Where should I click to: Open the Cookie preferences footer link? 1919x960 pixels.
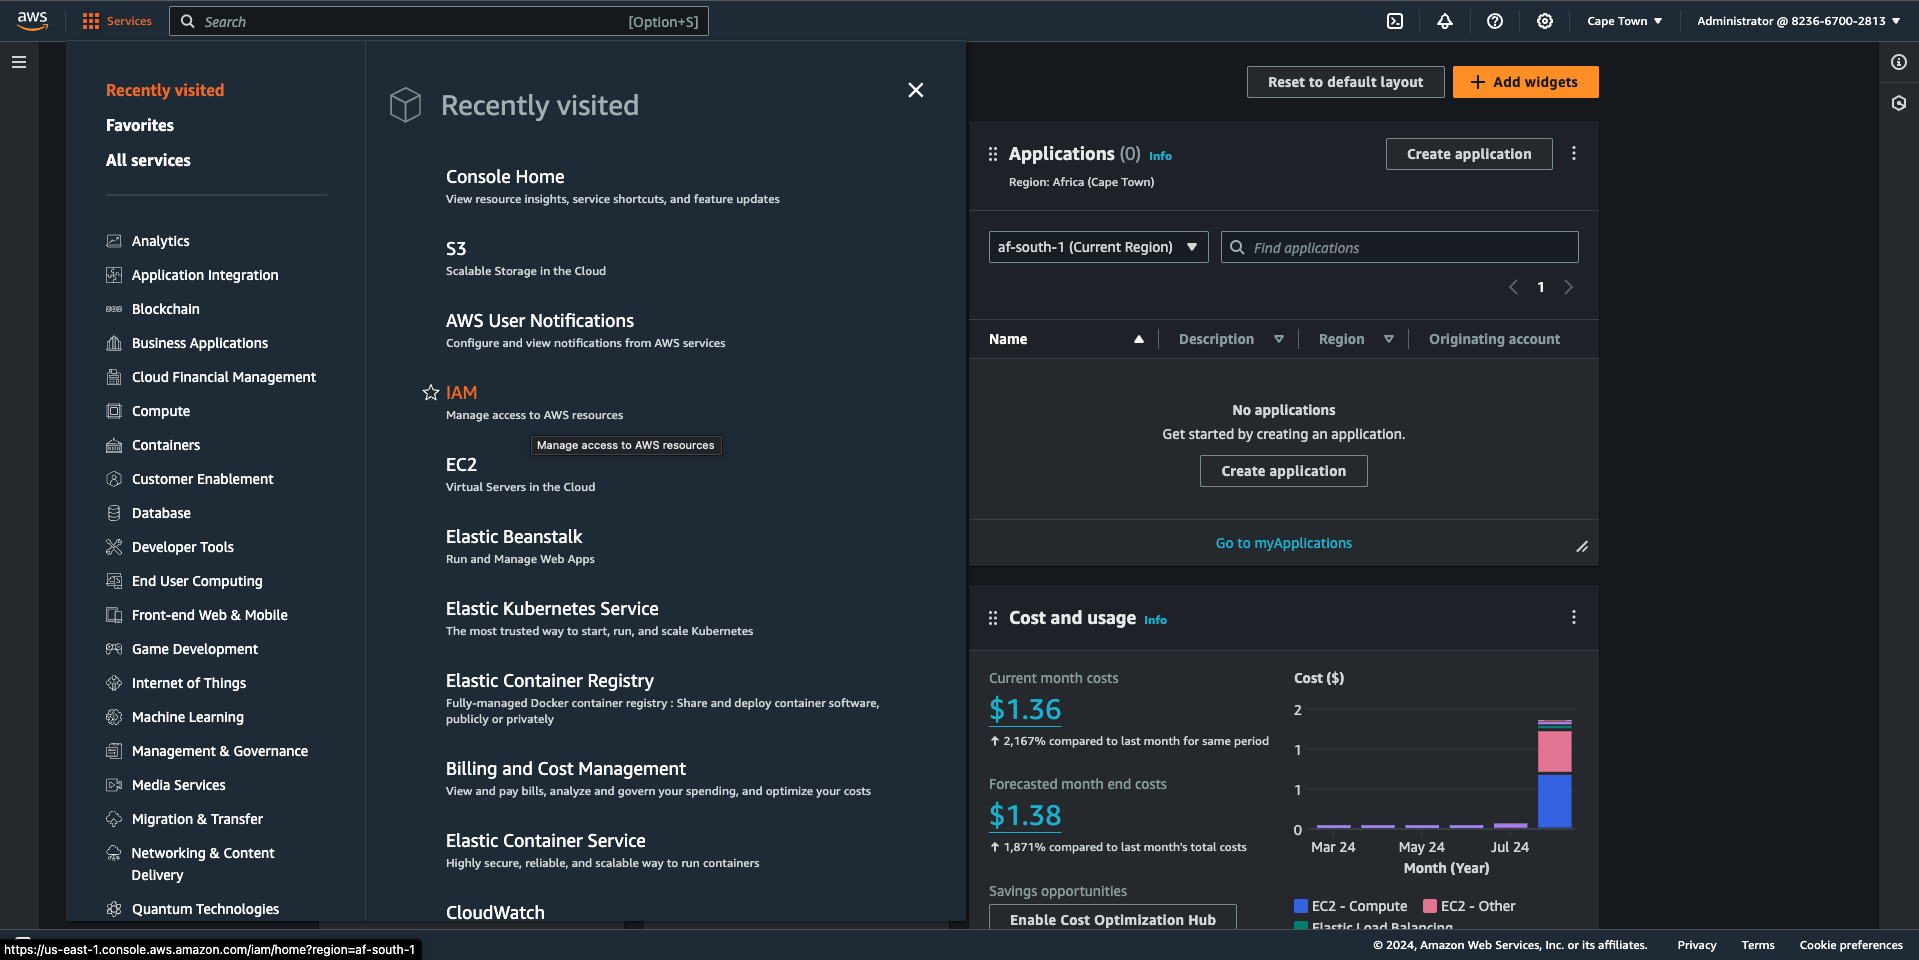pos(1851,945)
